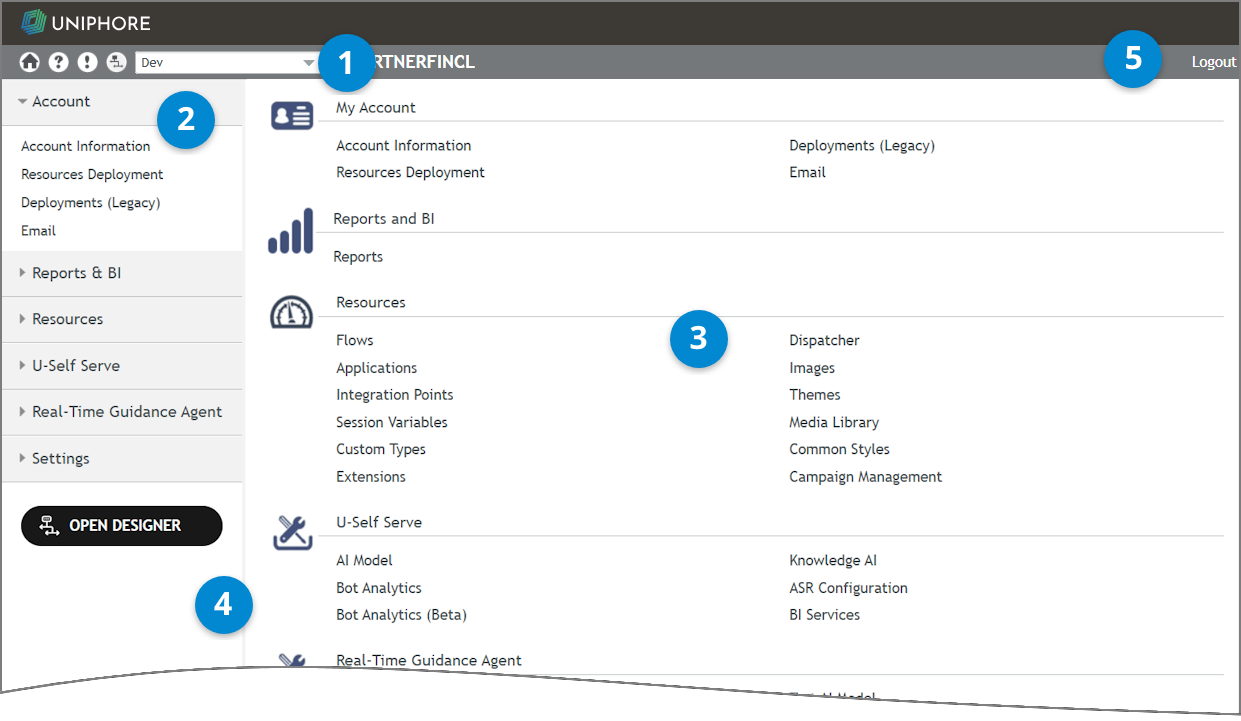Expand the Resources sidebar section
The width and height of the screenshot is (1241, 721).
[x=122, y=319]
